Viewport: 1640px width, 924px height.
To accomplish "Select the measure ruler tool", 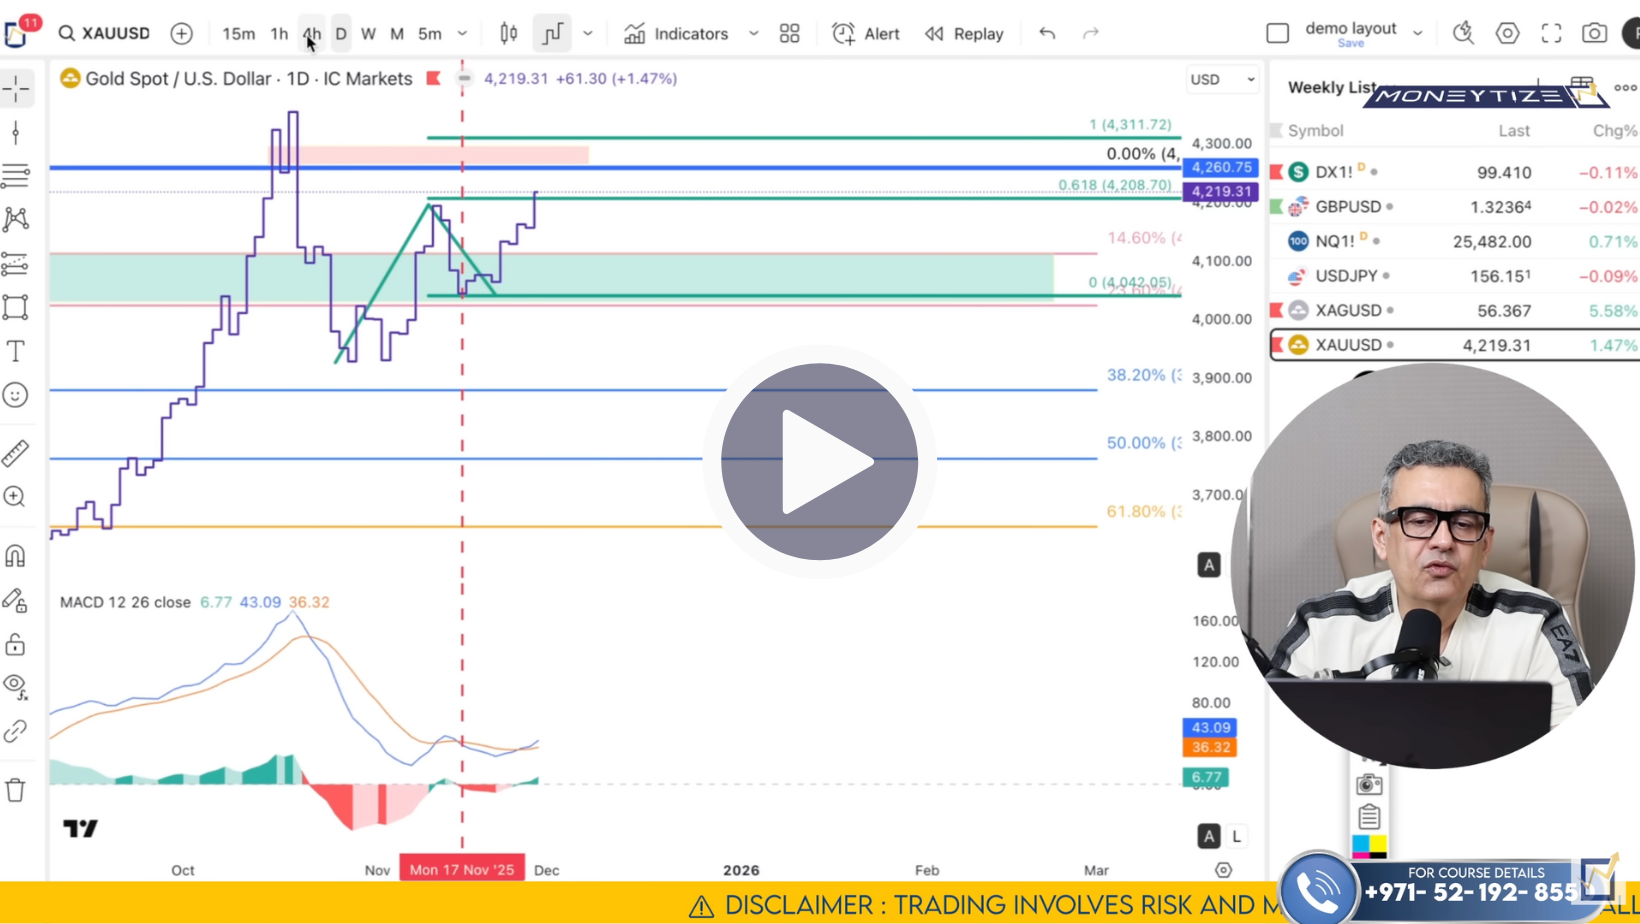I will (x=16, y=453).
